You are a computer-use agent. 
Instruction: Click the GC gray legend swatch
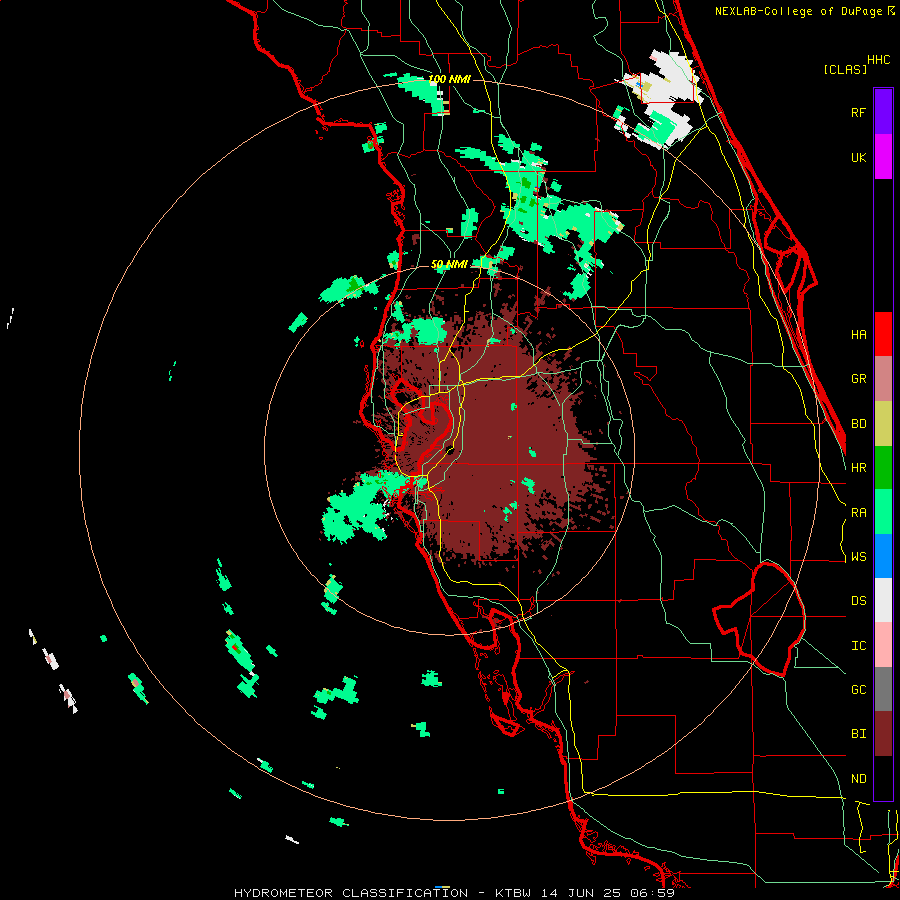(x=883, y=689)
